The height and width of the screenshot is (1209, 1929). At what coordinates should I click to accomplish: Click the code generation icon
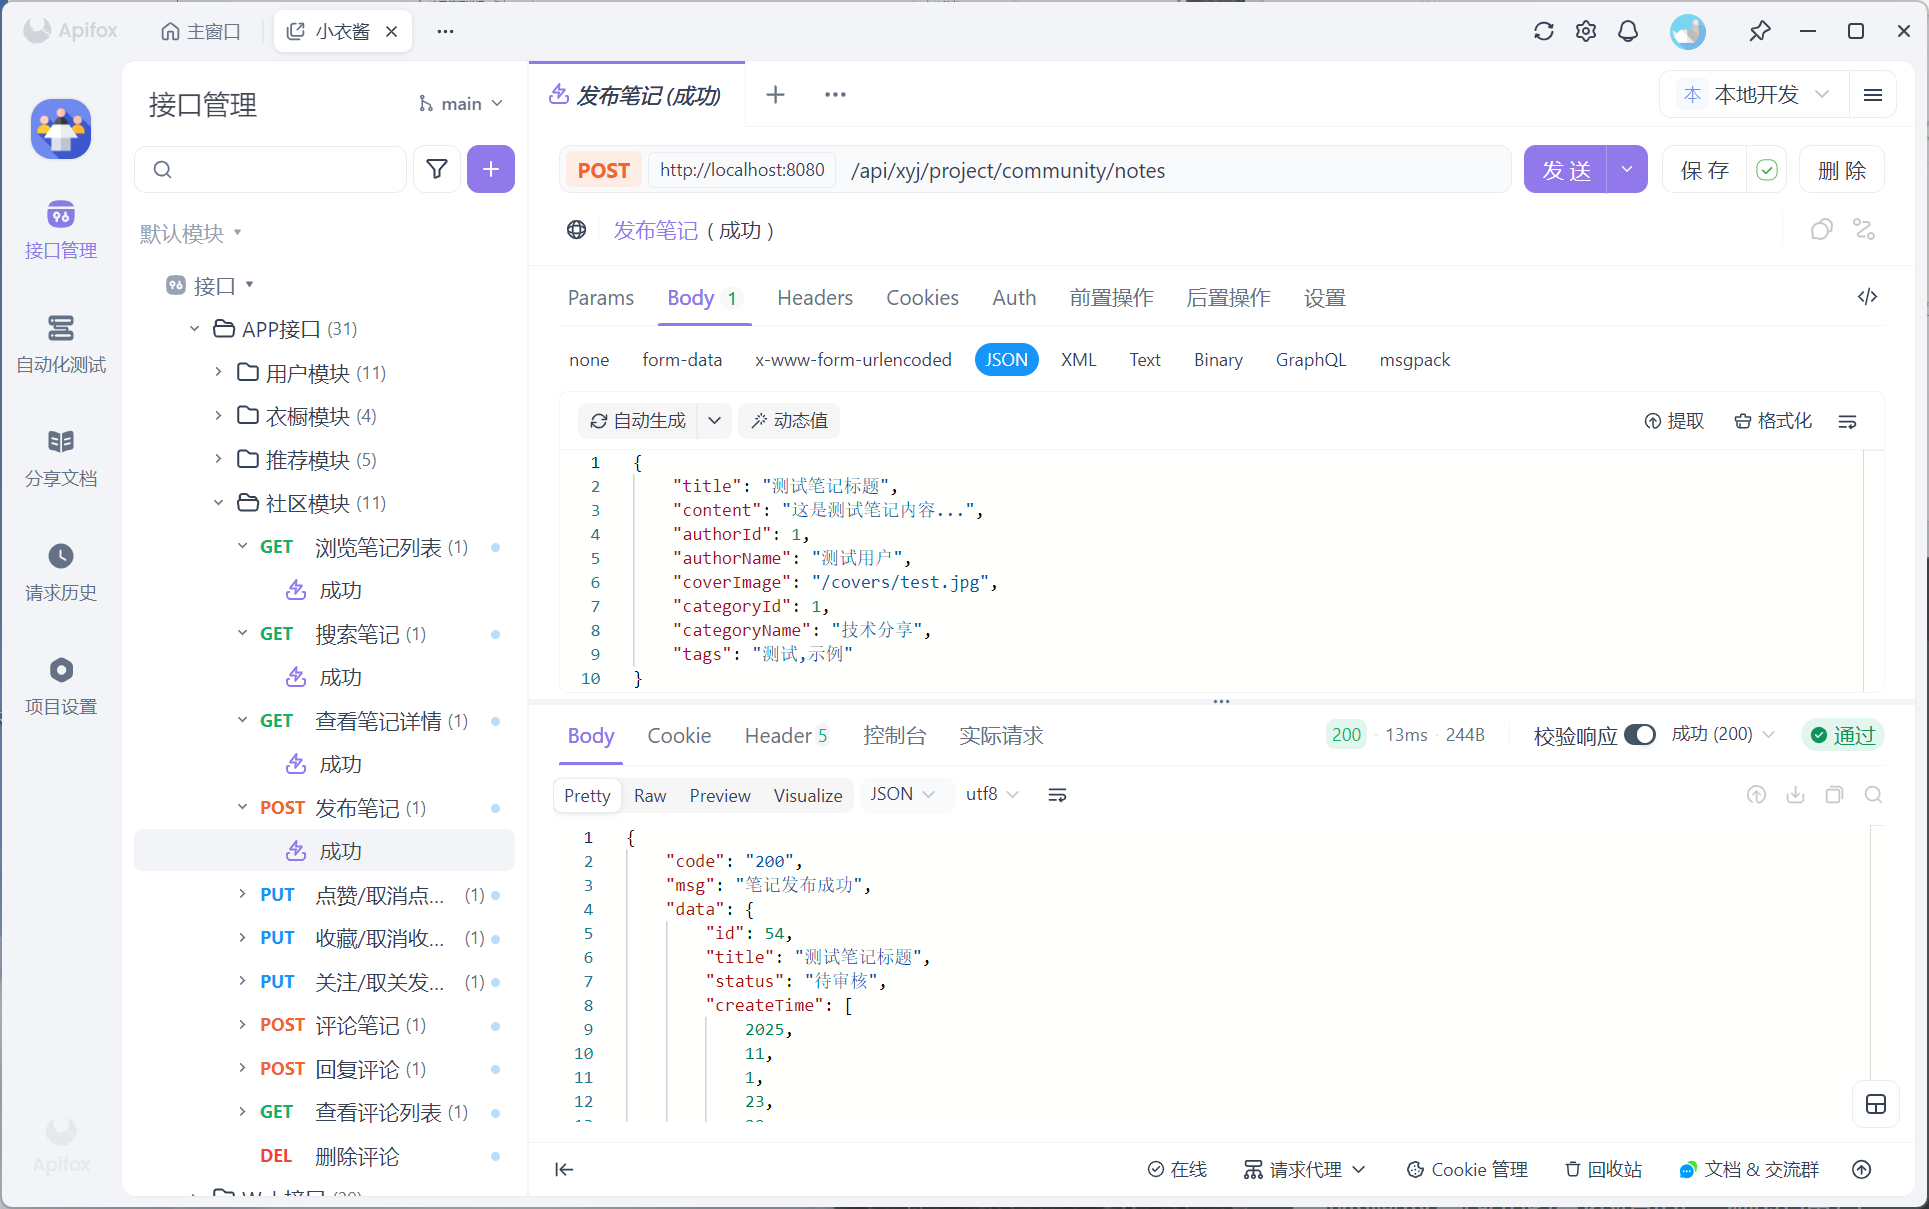pyautogui.click(x=1867, y=297)
